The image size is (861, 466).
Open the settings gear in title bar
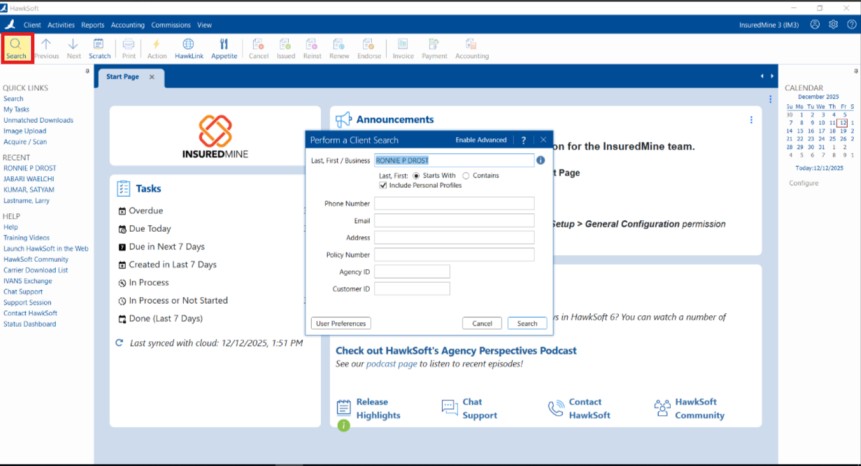tap(833, 23)
